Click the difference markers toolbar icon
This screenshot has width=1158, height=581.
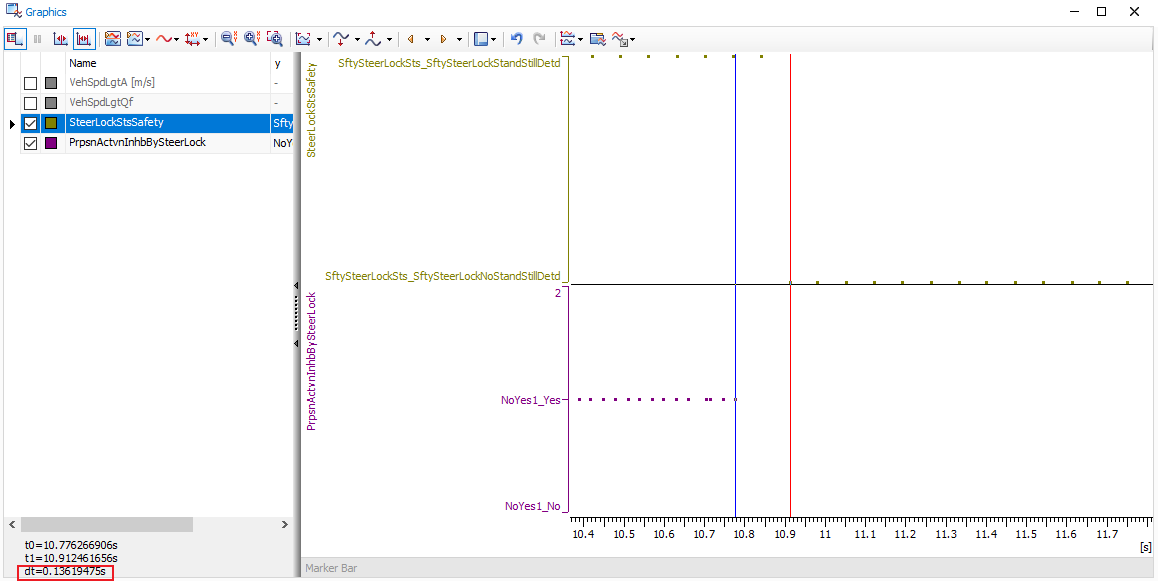tap(84, 39)
